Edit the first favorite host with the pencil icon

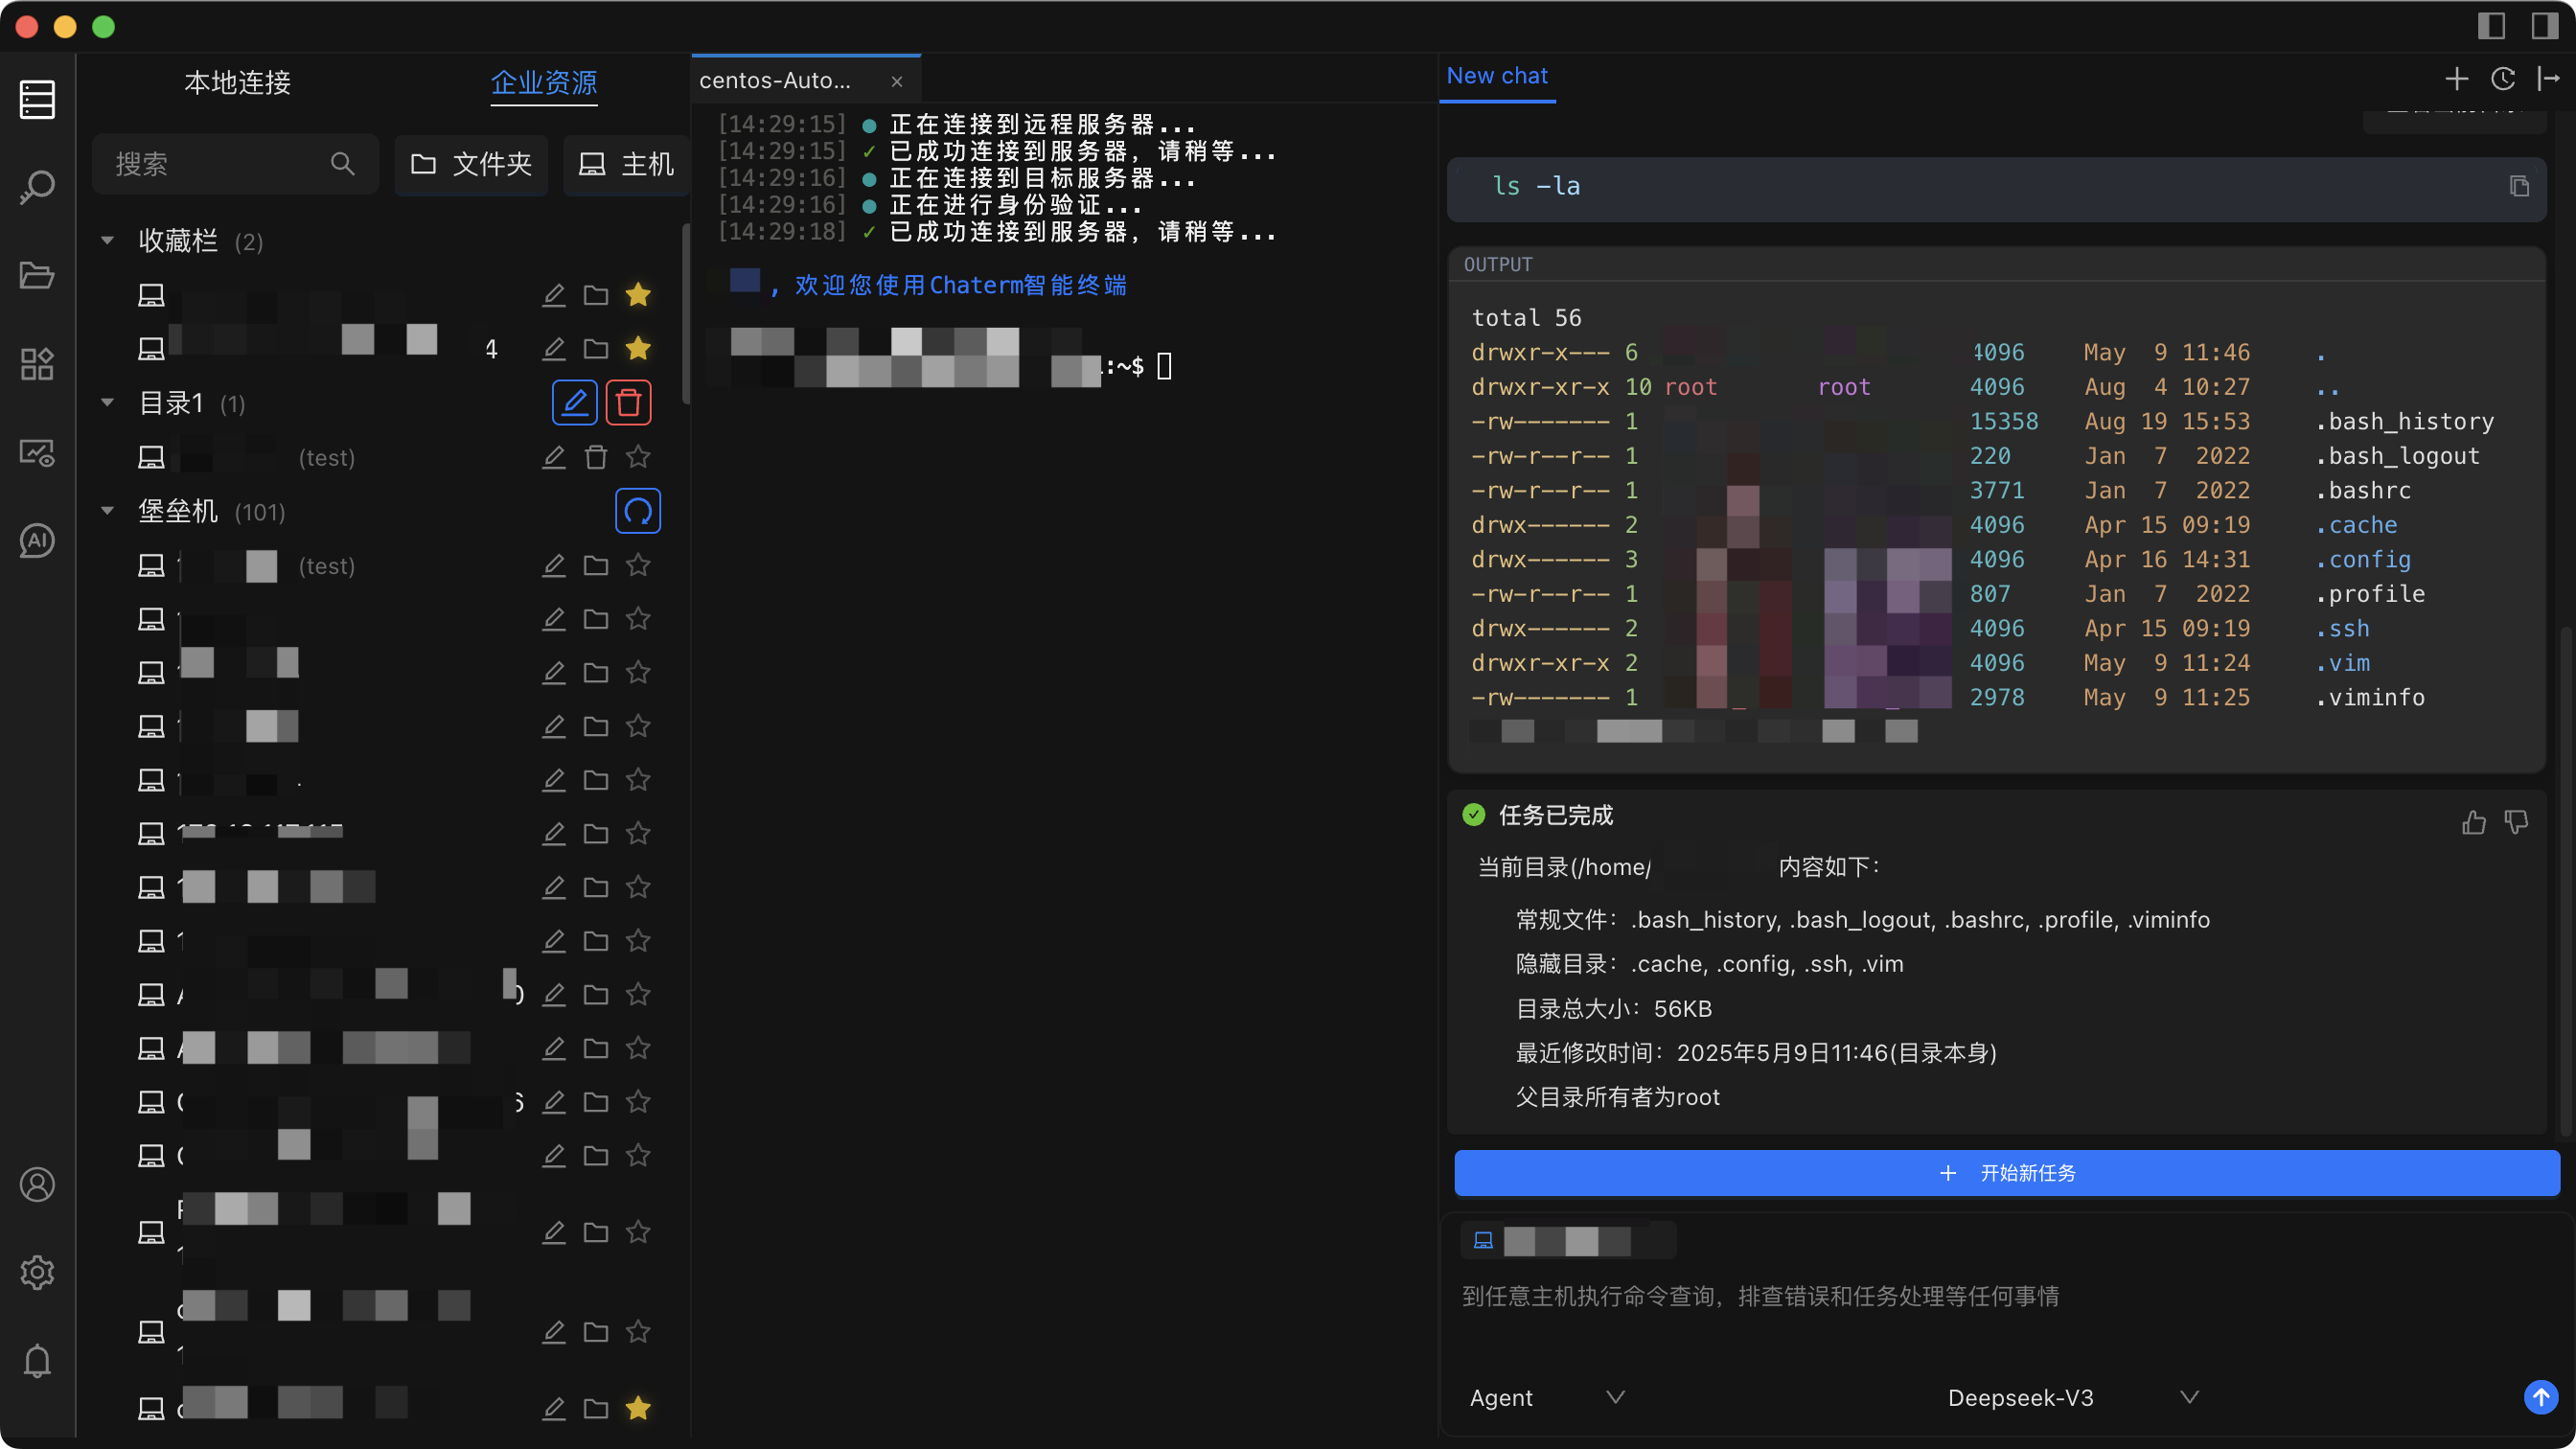[553, 294]
